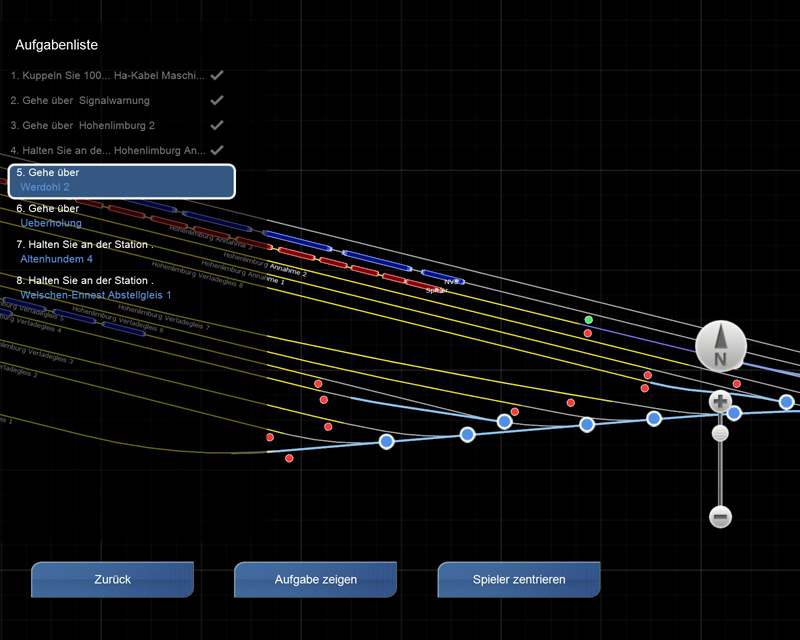Select highlighted task 5 Werdohl 2
The image size is (800, 640).
point(121,181)
